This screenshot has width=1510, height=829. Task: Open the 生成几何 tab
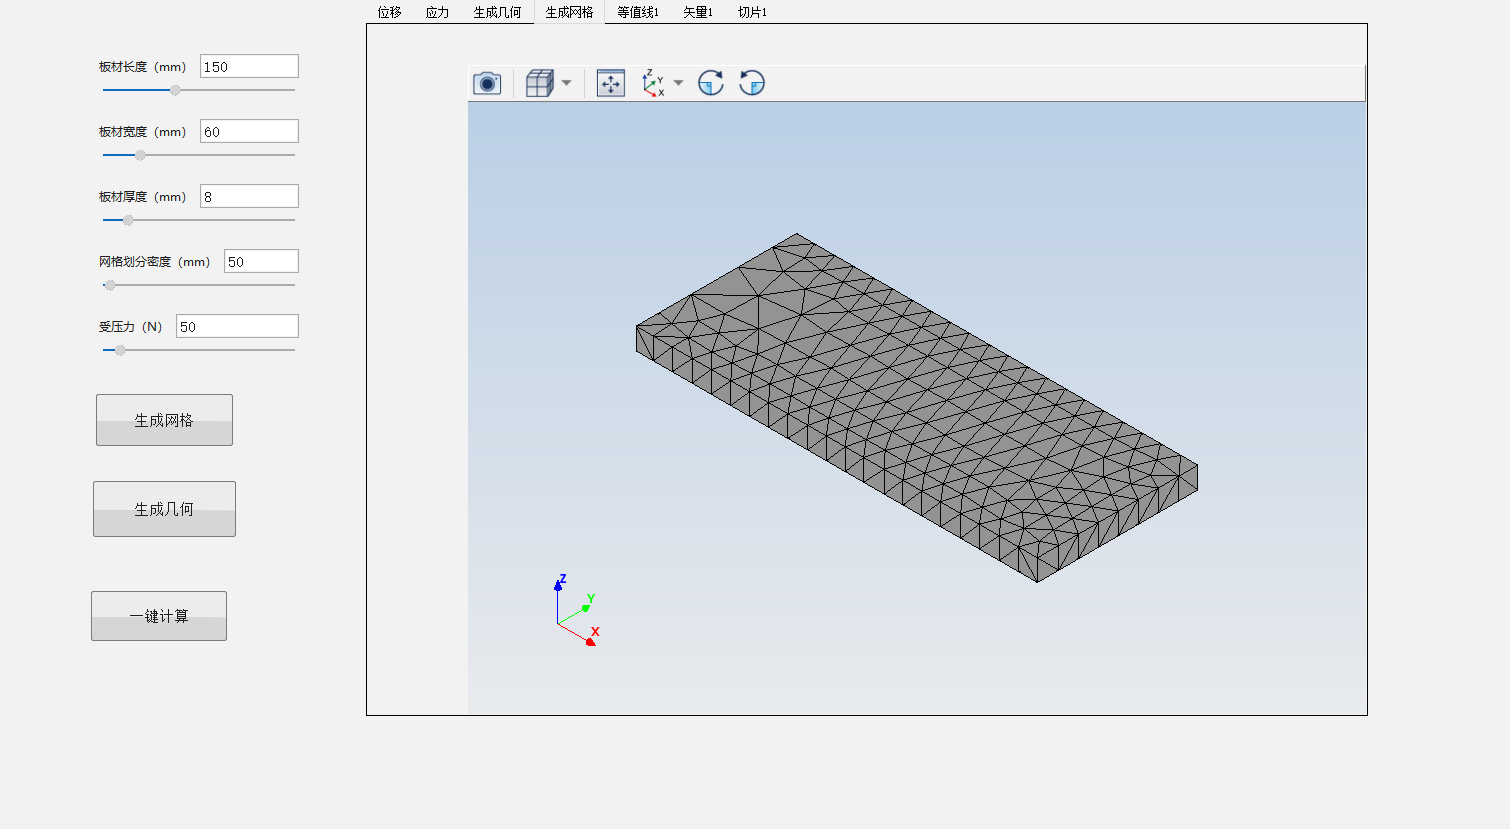[498, 12]
